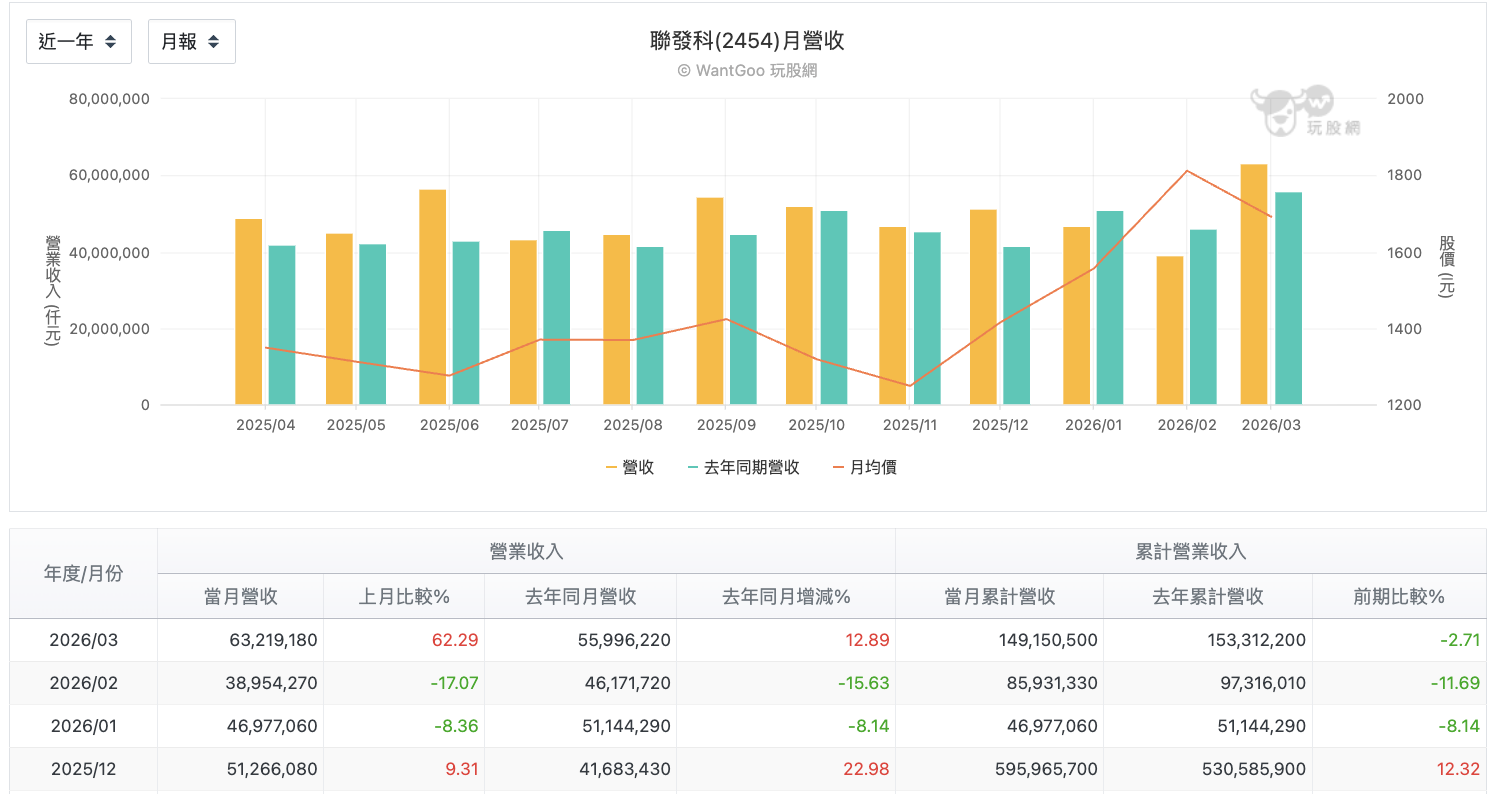Select the 2026/03 row label
1490x794 pixels.
coord(83,640)
